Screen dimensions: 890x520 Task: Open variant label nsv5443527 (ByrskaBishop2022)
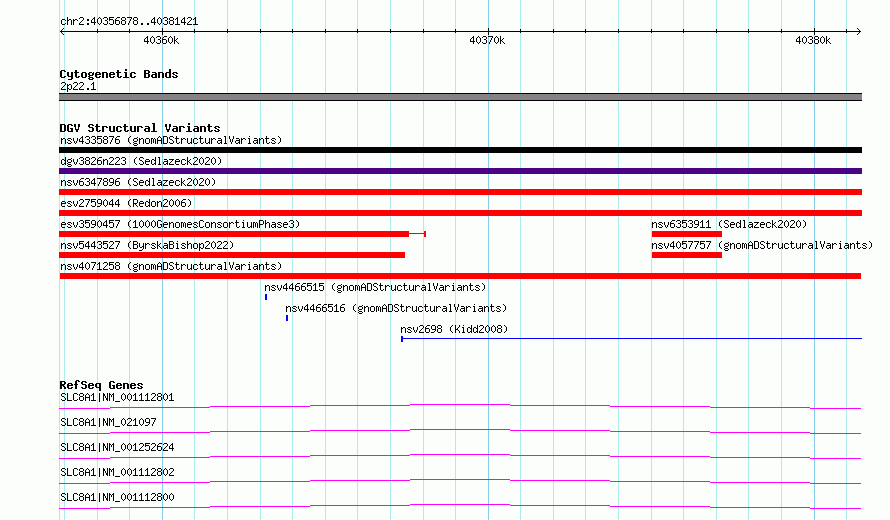tap(147, 245)
